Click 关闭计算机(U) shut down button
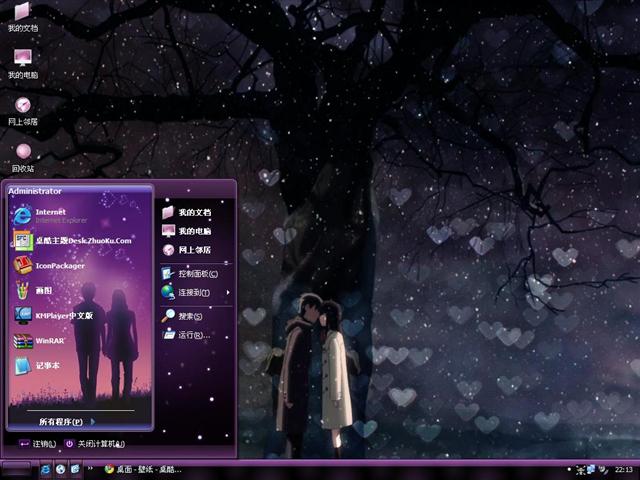The height and width of the screenshot is (480, 640). 95,444
